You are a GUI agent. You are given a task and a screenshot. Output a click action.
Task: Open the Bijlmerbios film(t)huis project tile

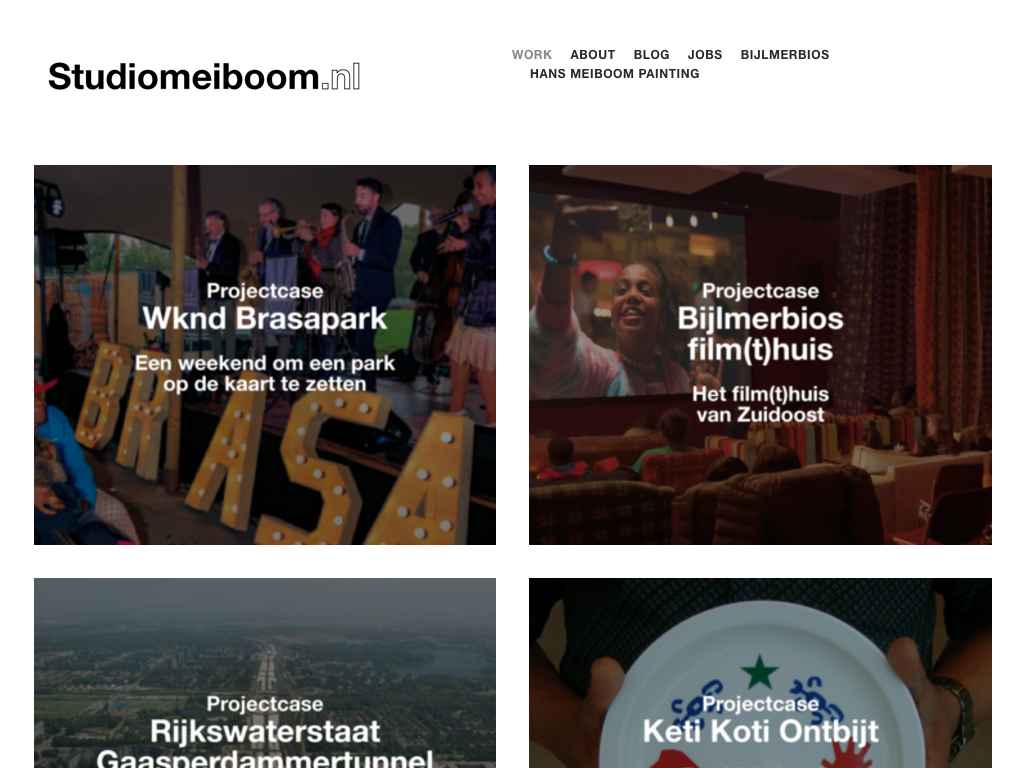[760, 355]
